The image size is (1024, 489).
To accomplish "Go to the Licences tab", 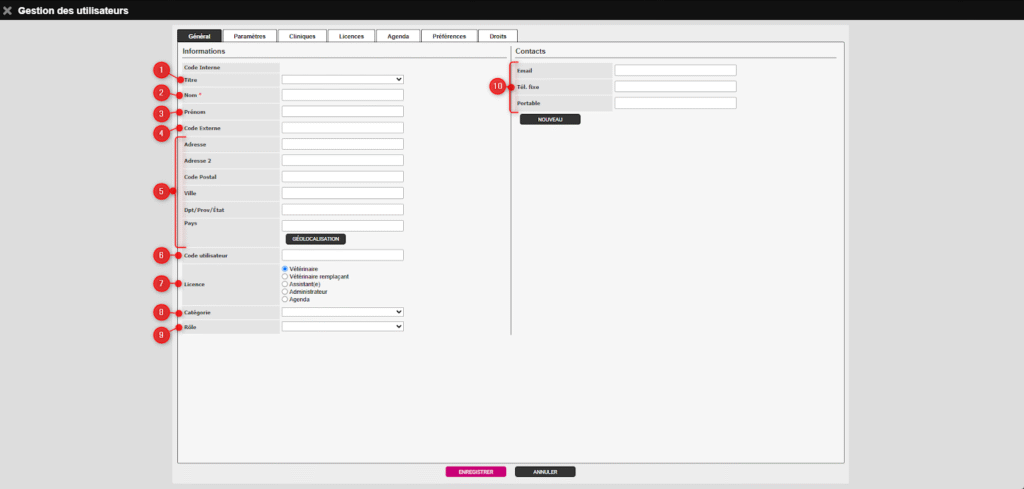I will coord(351,36).
